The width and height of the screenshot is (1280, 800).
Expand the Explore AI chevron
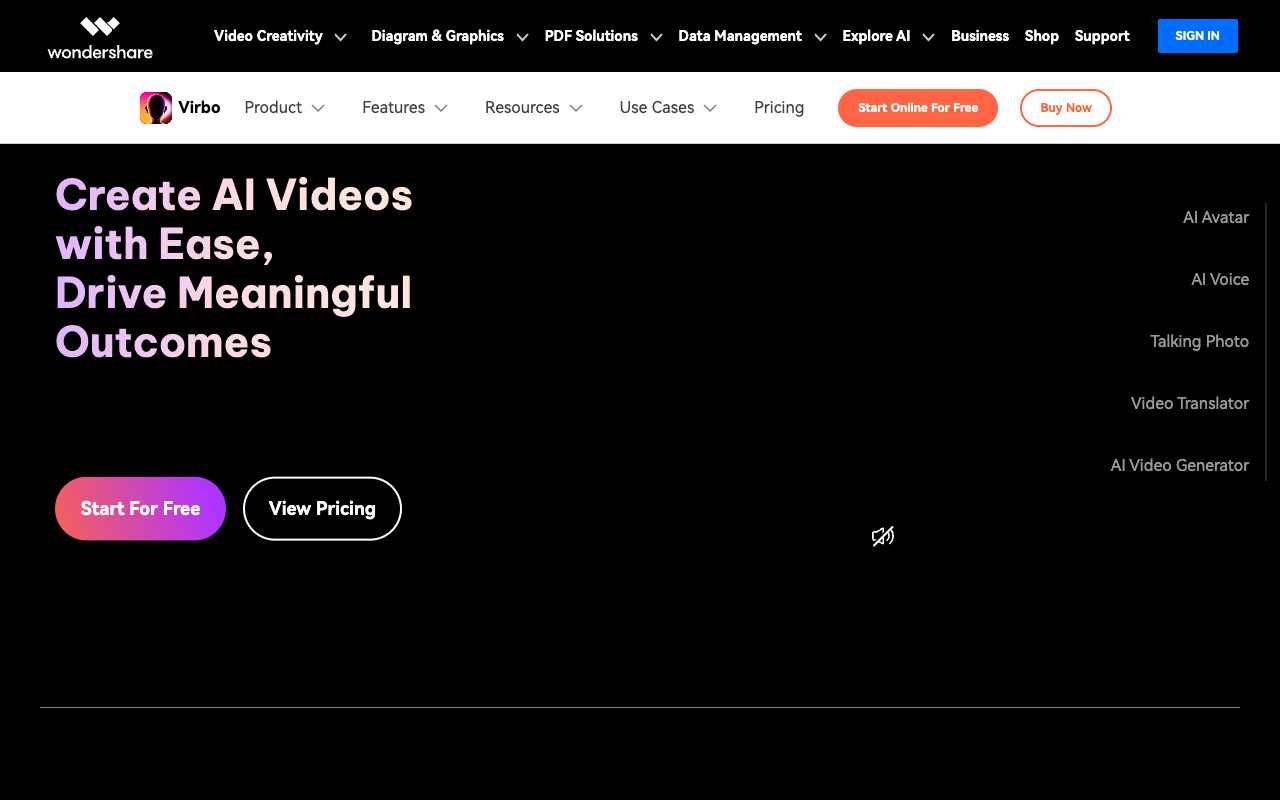pyautogui.click(x=928, y=37)
